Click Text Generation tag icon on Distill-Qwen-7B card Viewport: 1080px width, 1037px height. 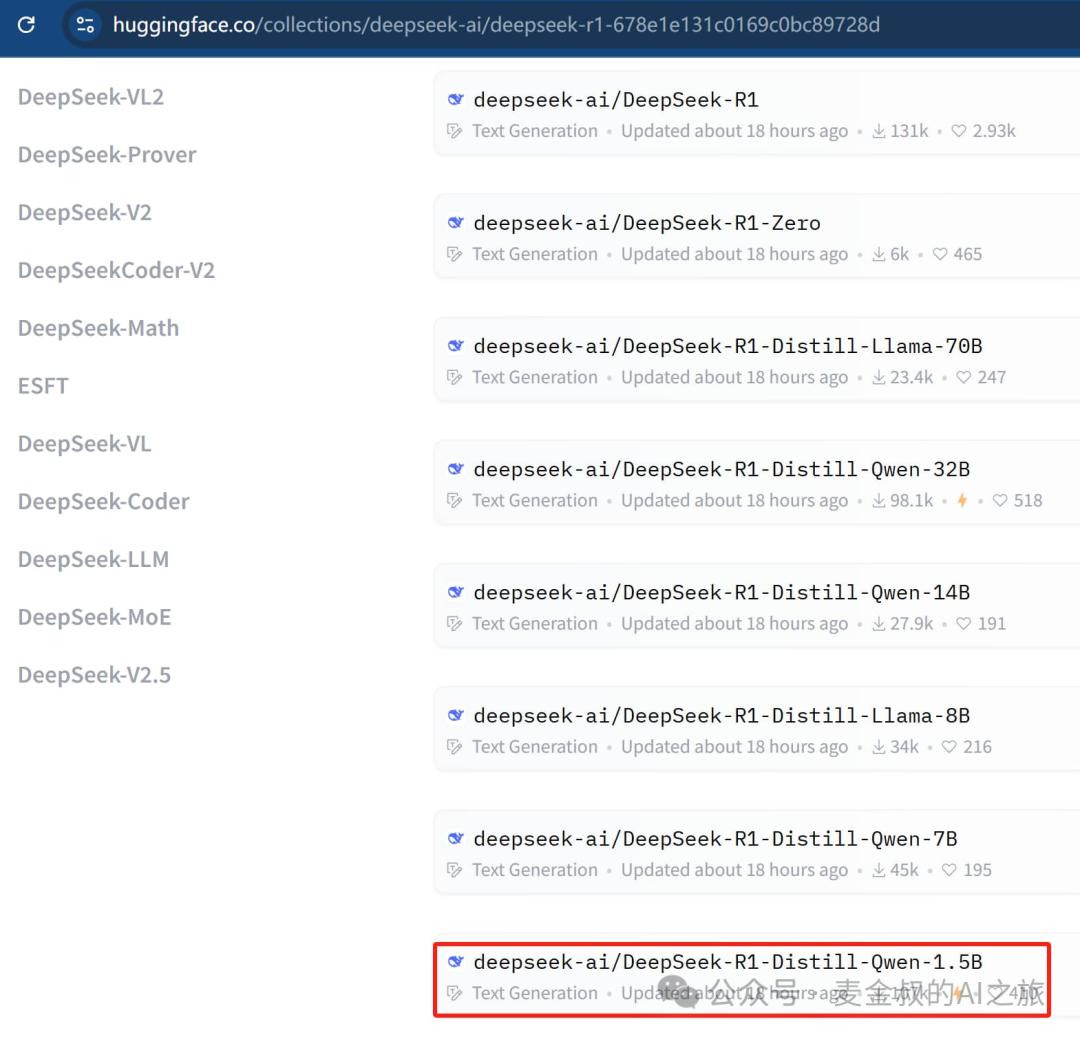tap(455, 870)
